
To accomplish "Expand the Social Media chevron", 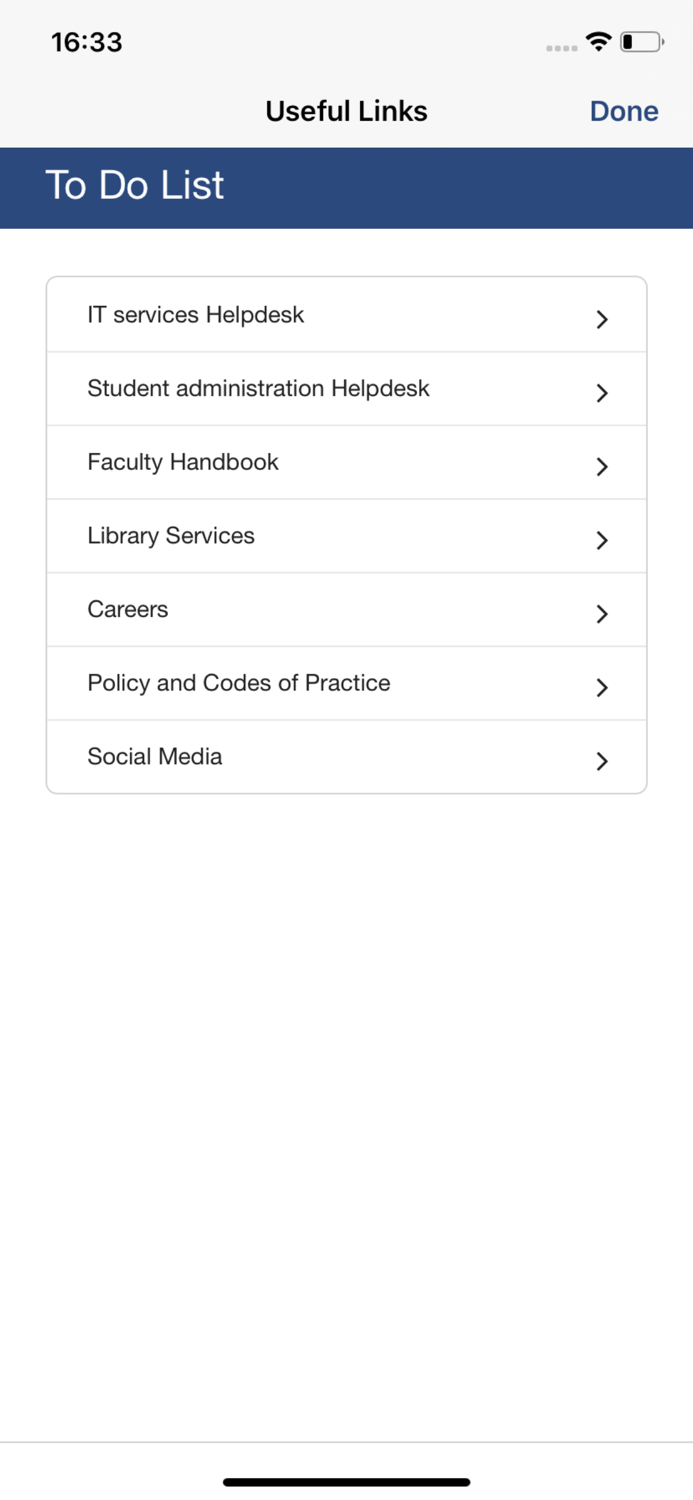I will 602,761.
